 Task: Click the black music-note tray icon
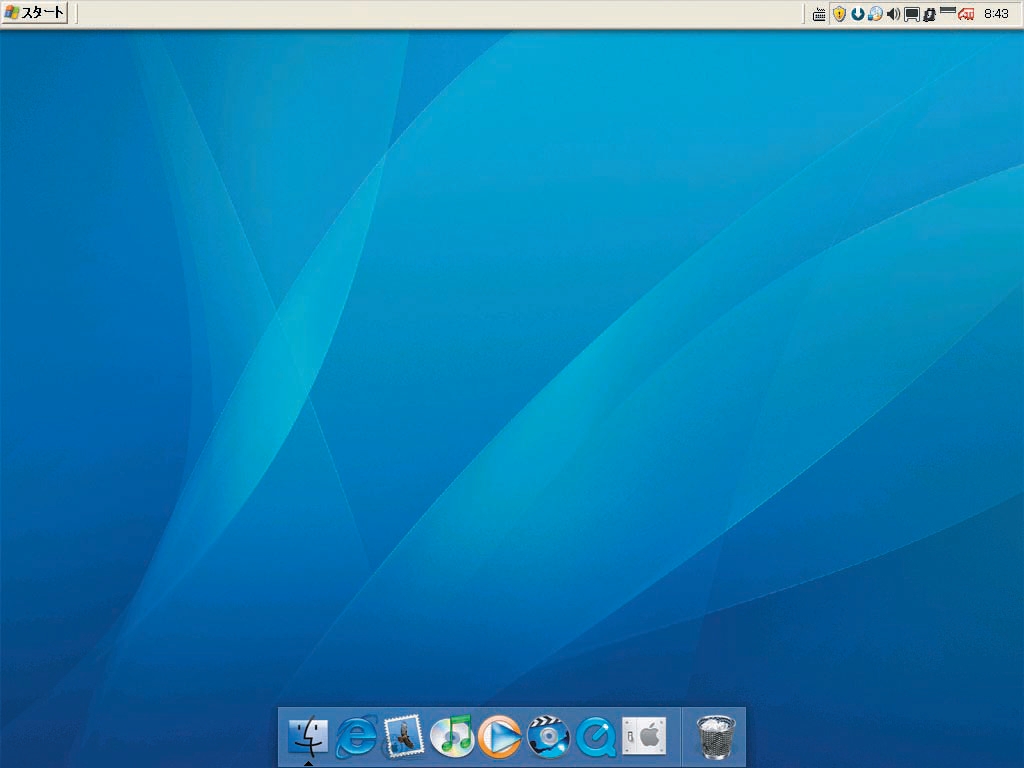(929, 14)
